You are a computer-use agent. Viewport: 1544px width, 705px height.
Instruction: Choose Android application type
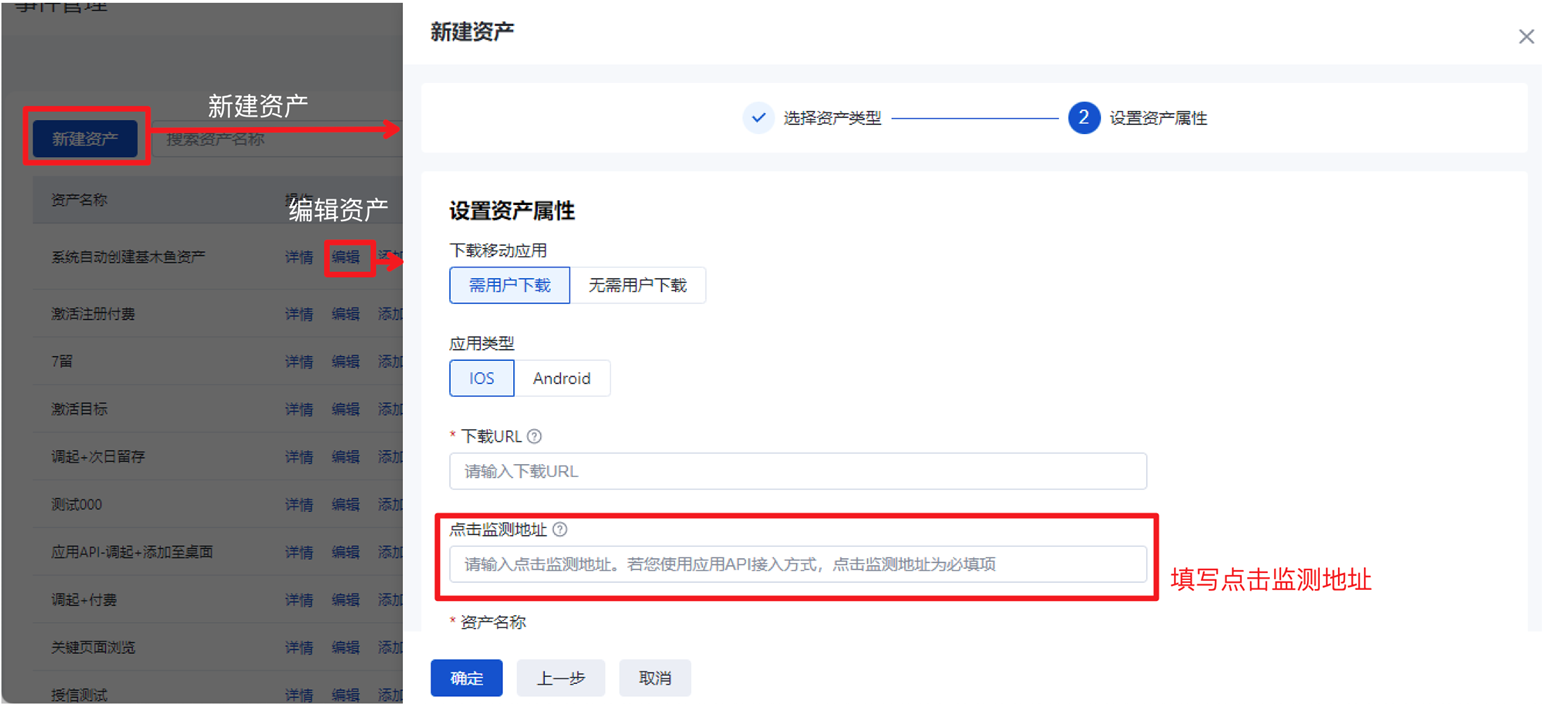pos(561,378)
